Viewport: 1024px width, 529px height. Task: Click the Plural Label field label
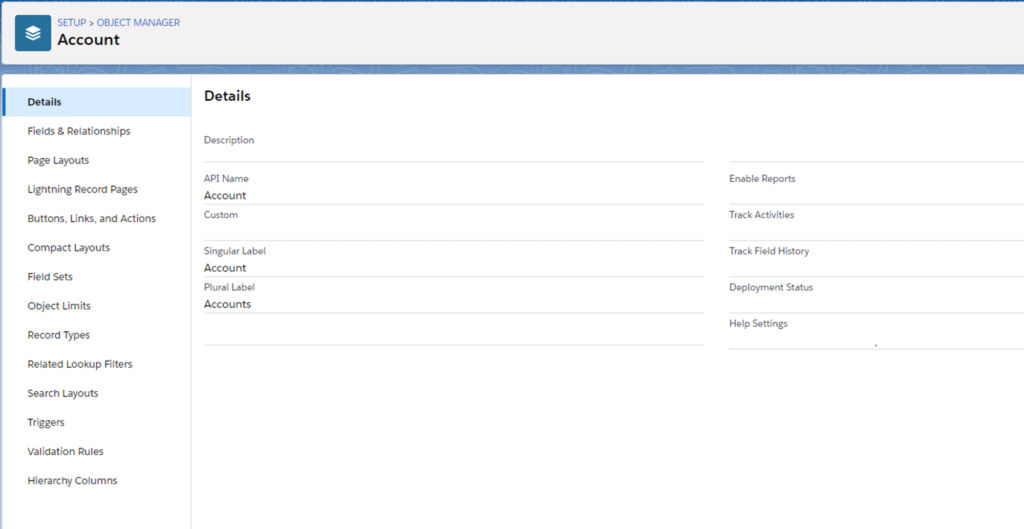tap(229, 287)
